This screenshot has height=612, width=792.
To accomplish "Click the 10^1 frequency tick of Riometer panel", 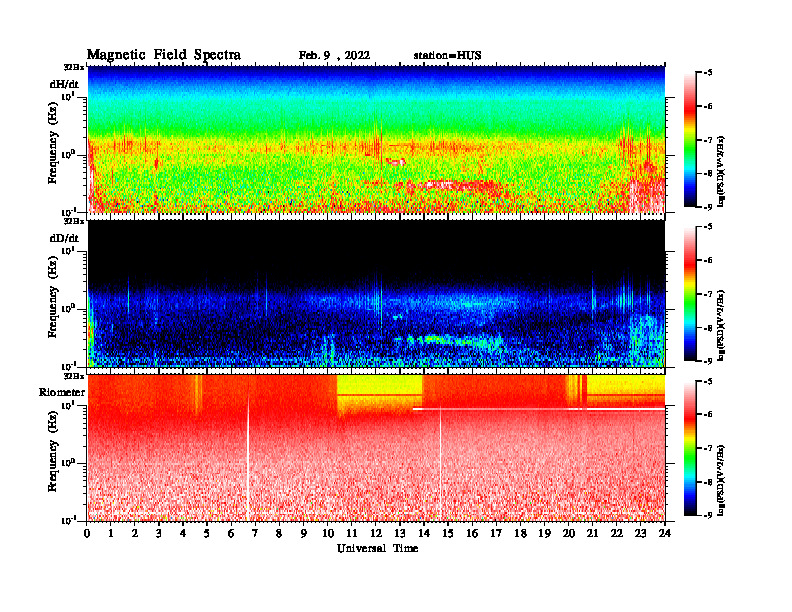I will click(68, 405).
